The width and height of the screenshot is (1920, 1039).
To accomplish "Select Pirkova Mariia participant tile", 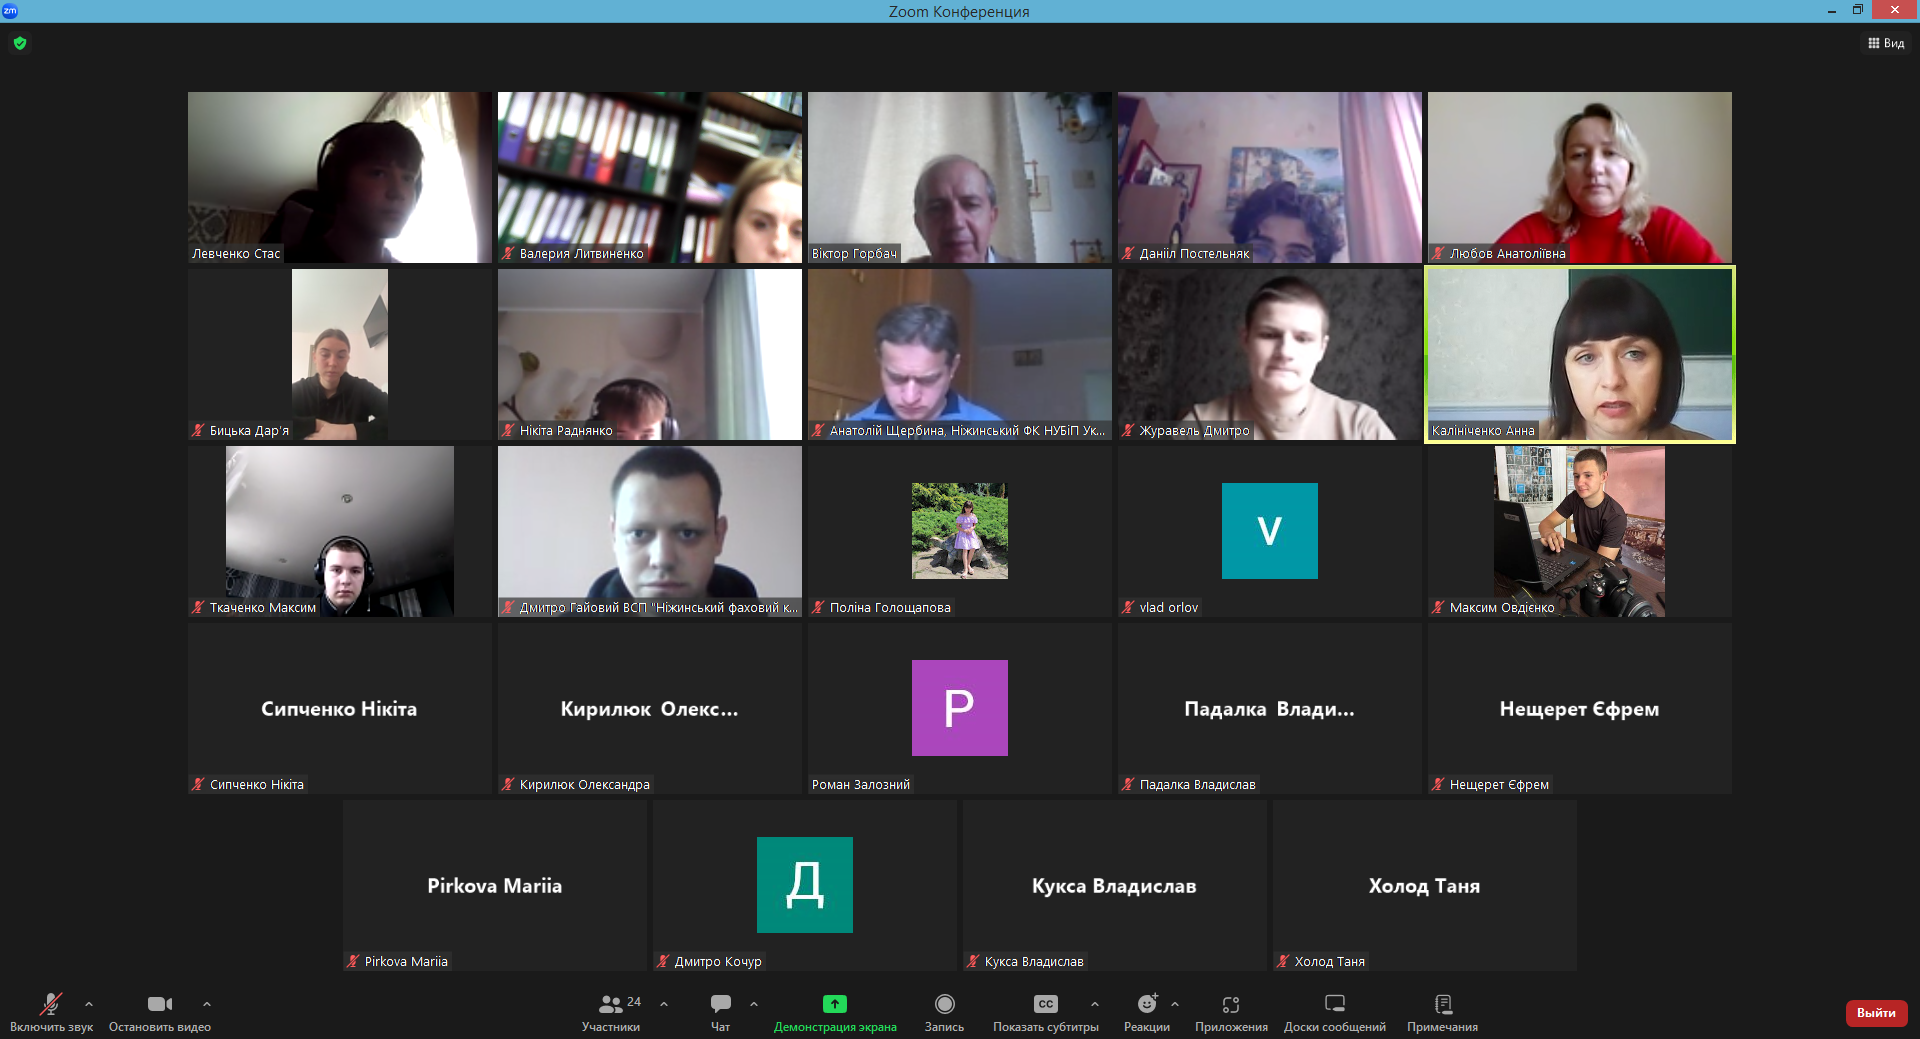I will pos(495,886).
